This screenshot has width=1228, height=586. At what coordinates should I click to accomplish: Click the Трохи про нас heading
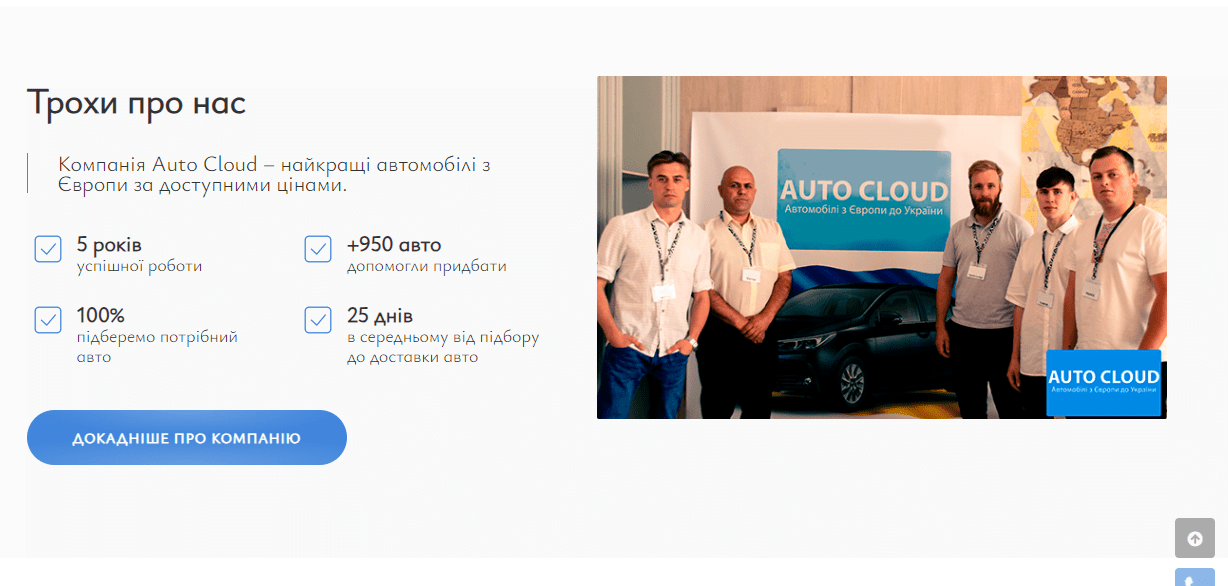[x=136, y=103]
